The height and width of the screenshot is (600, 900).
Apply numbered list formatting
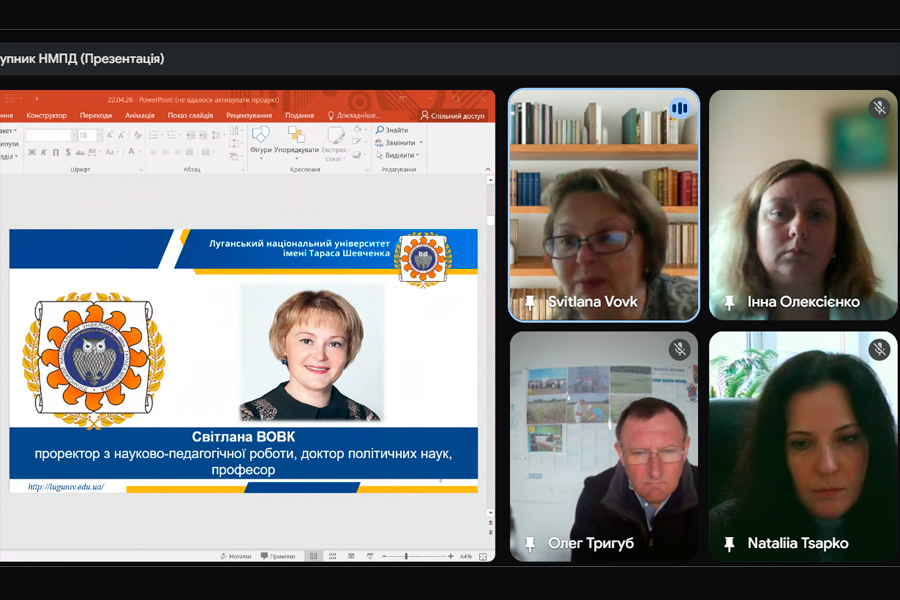(x=172, y=135)
